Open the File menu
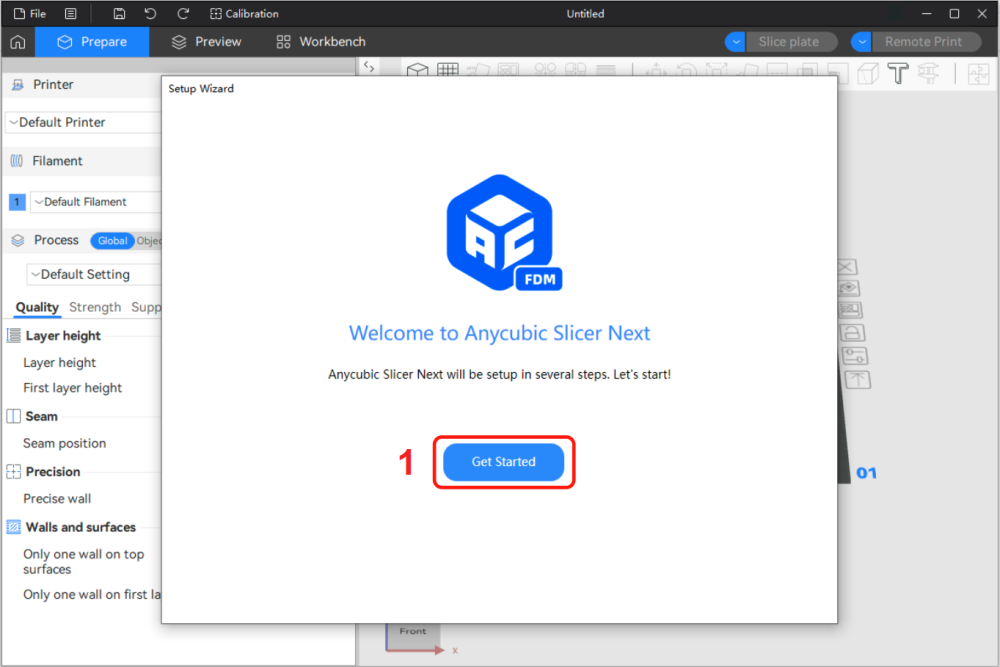Viewport: 1000px width, 667px height. point(30,13)
